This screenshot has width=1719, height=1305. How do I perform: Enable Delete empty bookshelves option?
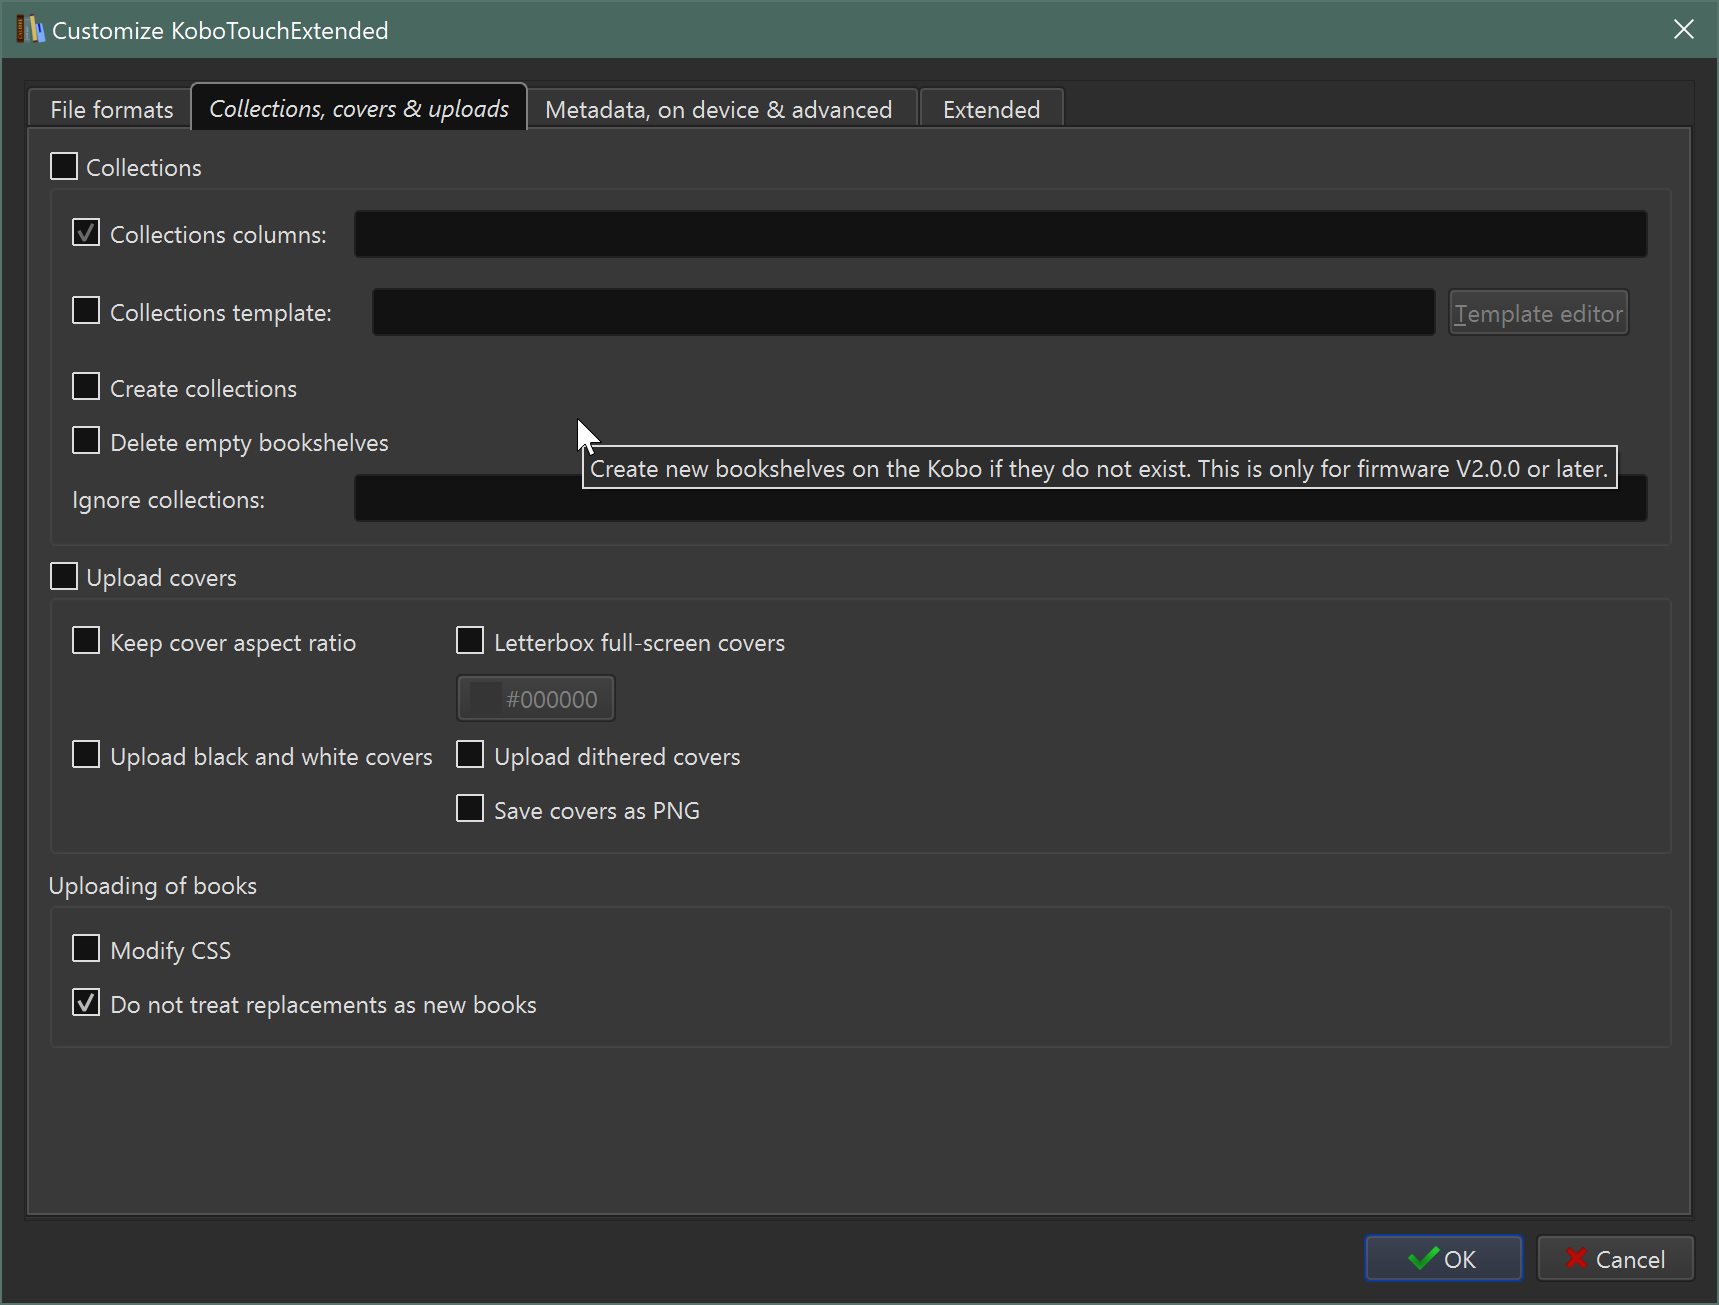coord(86,441)
